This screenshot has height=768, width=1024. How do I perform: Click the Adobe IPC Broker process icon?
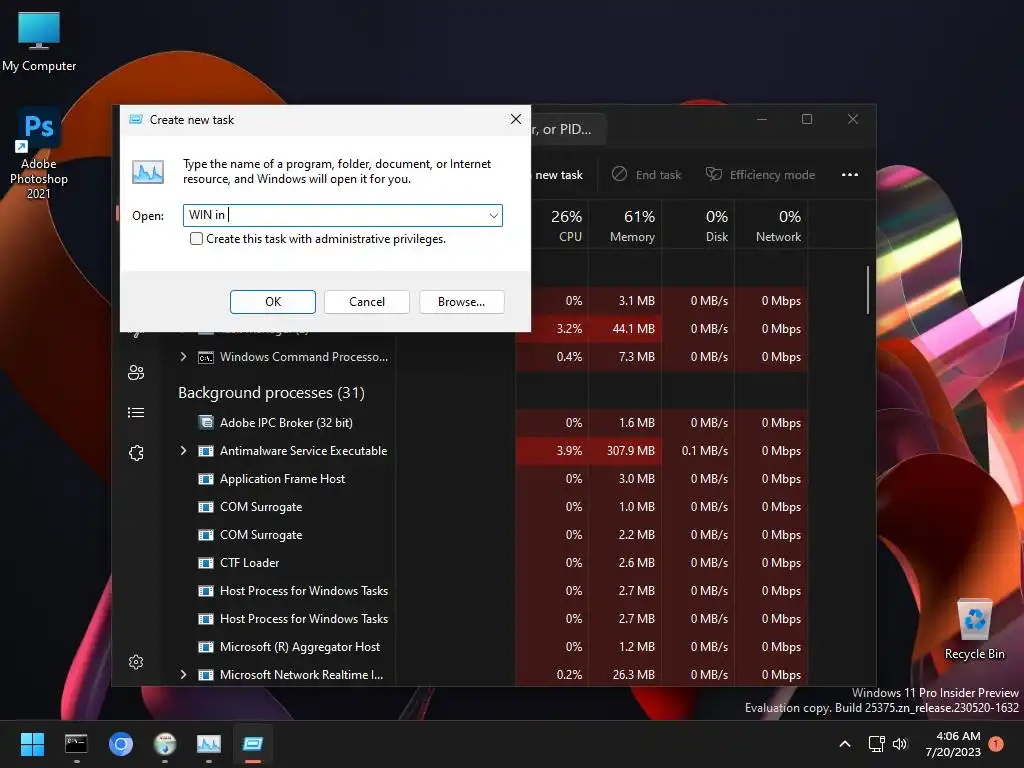206,423
